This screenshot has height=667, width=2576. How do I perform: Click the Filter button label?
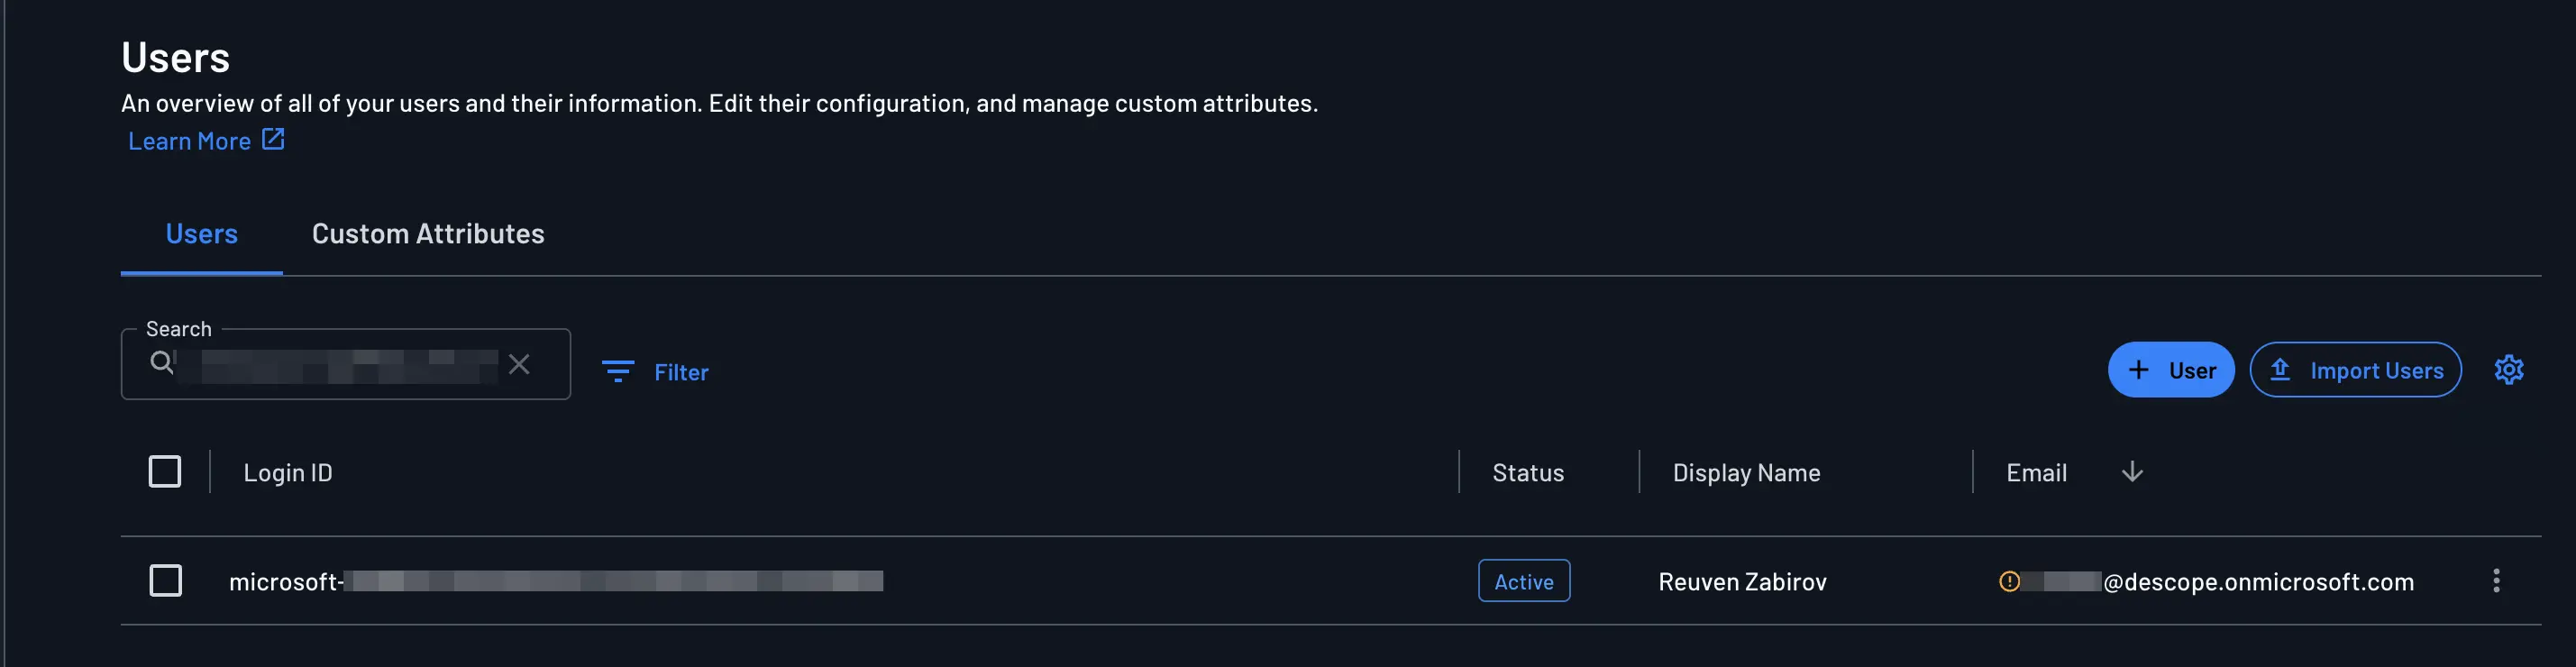click(681, 372)
